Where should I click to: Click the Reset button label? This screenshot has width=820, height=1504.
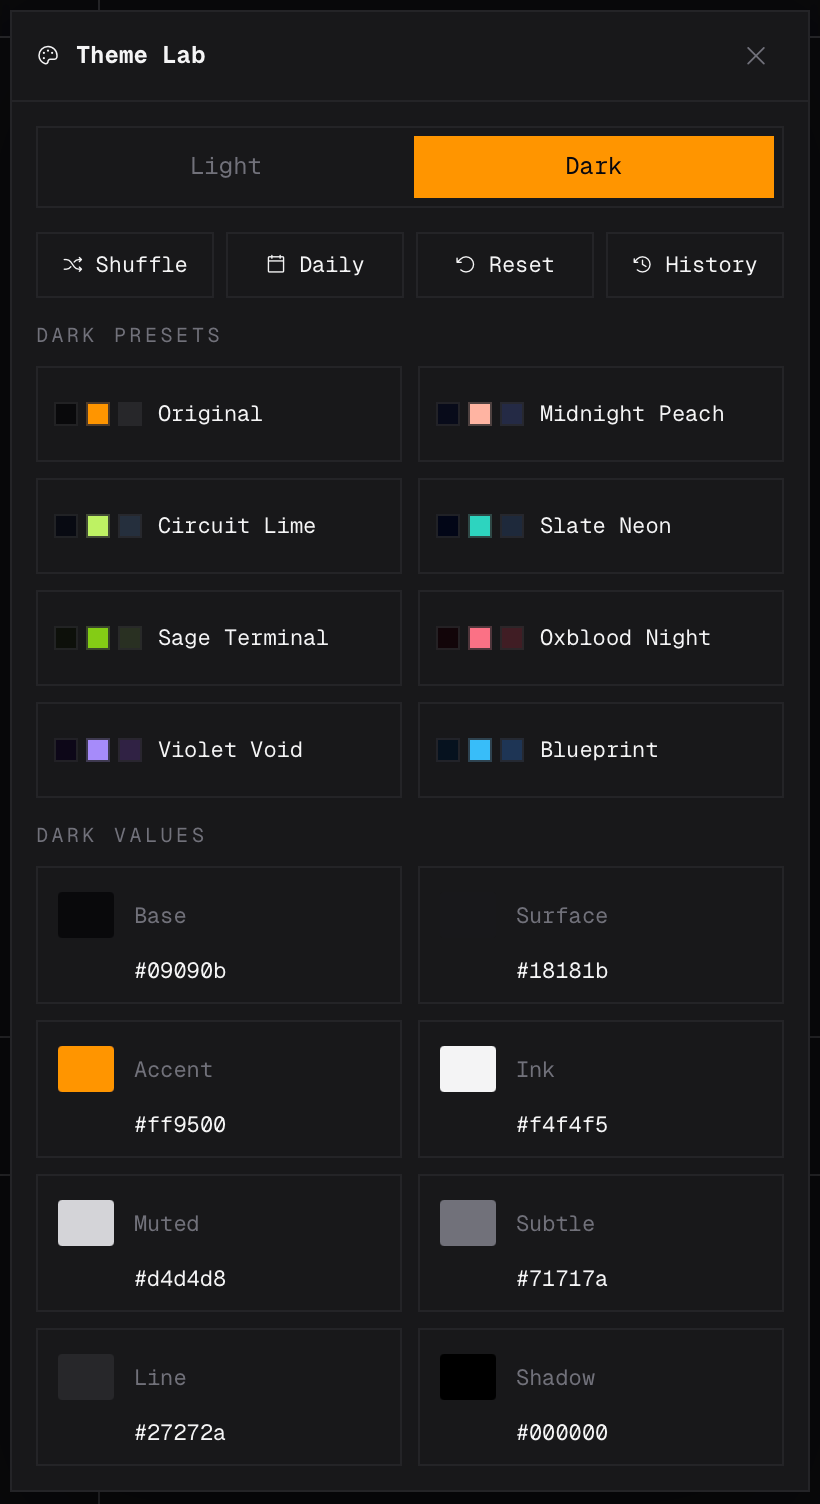click(521, 265)
